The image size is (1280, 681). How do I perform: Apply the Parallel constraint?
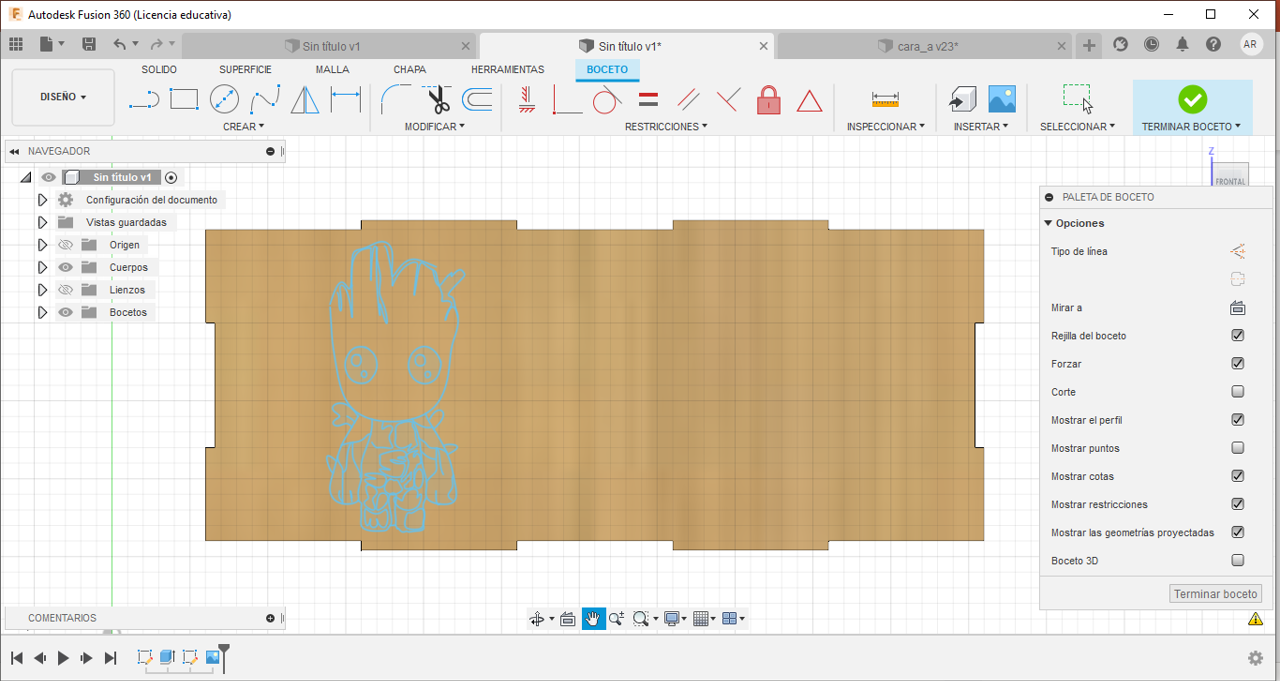pos(688,99)
